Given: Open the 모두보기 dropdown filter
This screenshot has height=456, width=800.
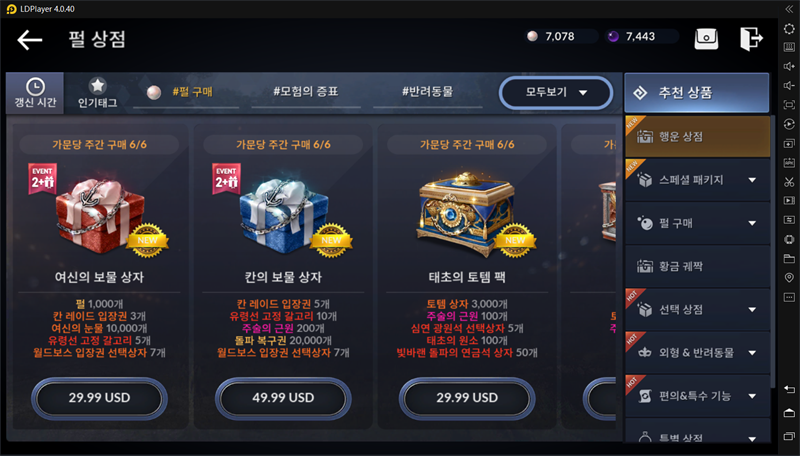Looking at the screenshot, I should coord(556,92).
